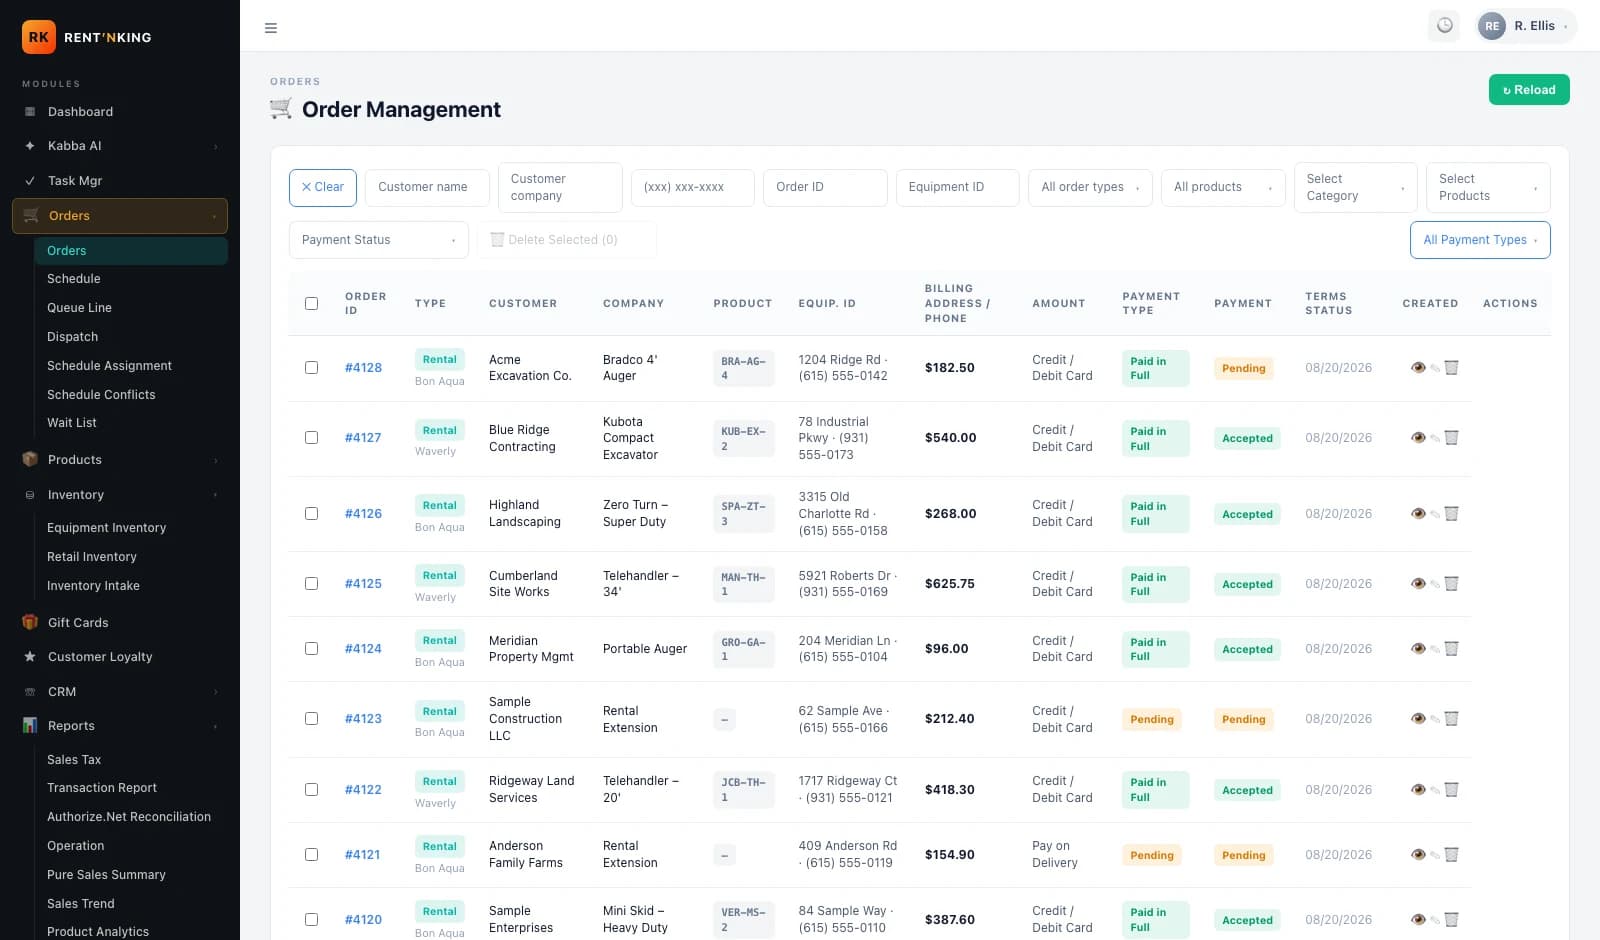
Task: Edit order #4127 with the pencil icon
Action: [1435, 438]
